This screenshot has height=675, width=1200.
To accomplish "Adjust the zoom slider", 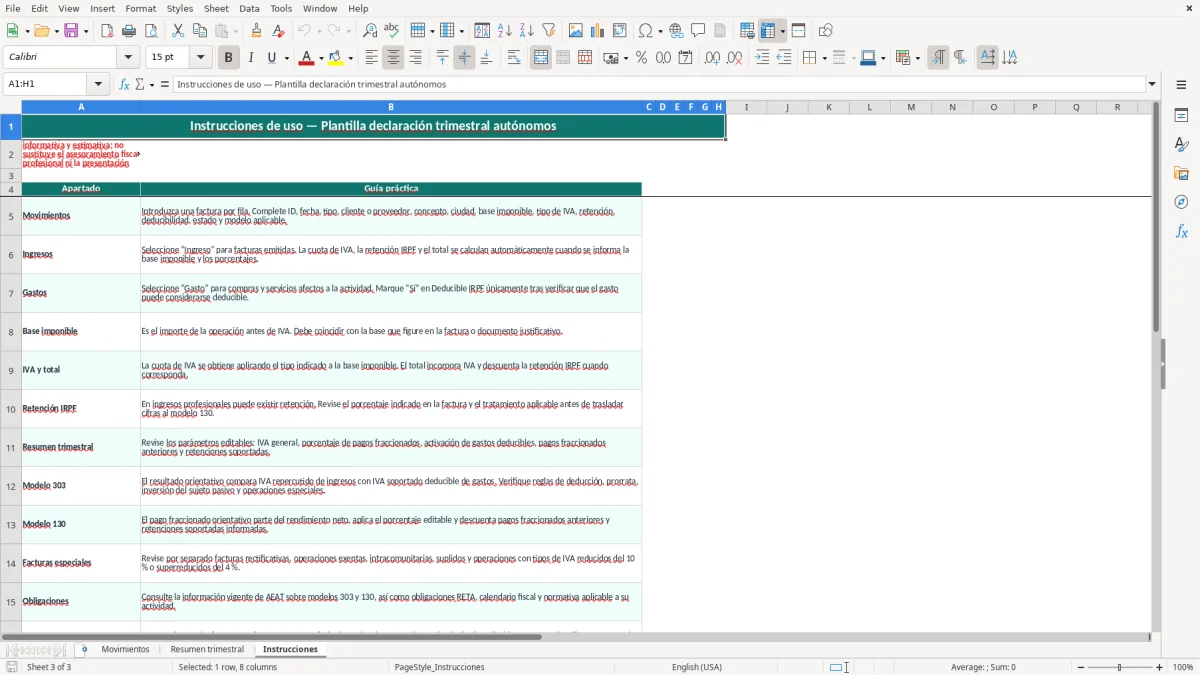I will 1120,667.
